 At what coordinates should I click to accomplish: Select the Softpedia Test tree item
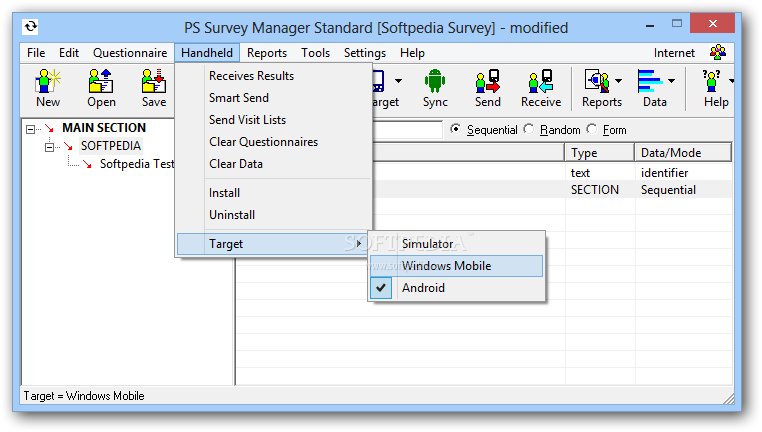pyautogui.click(x=137, y=164)
